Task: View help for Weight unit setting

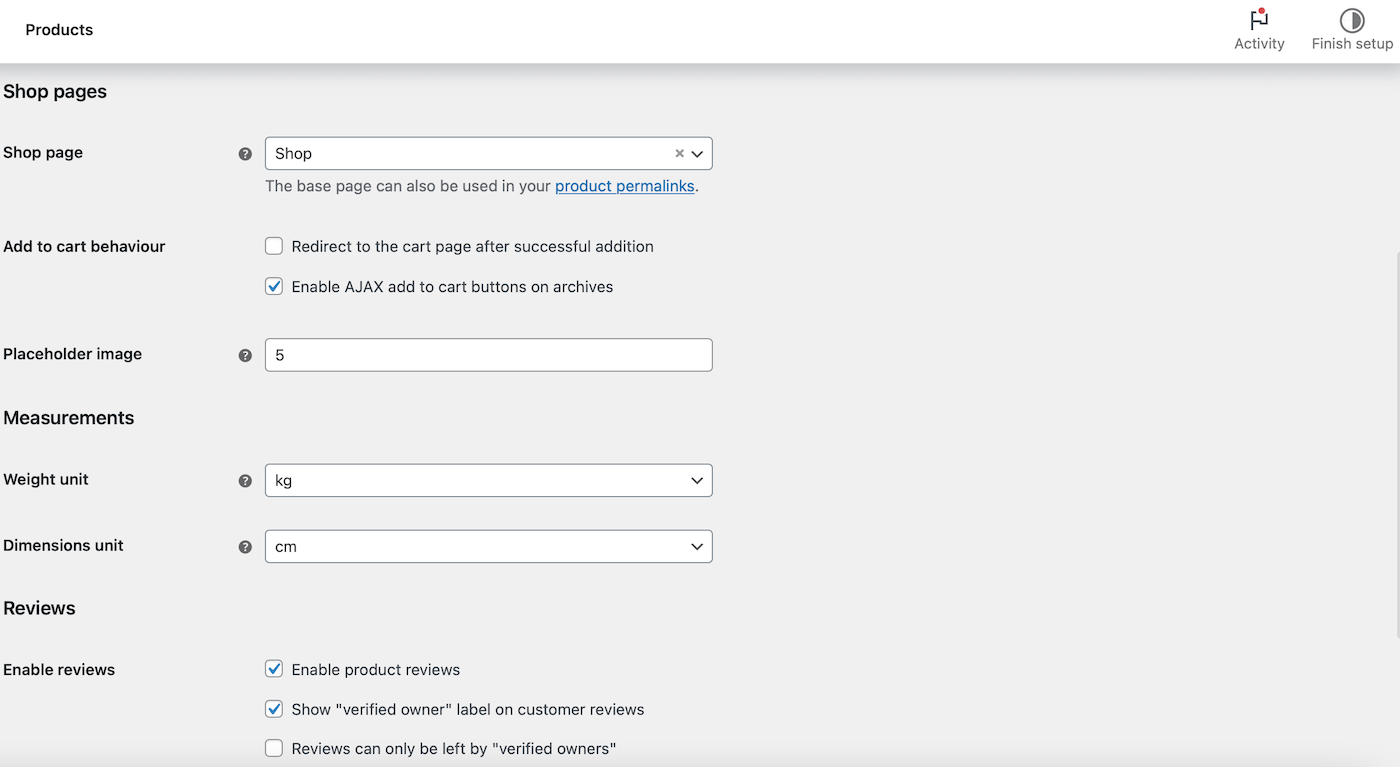Action: click(x=245, y=481)
